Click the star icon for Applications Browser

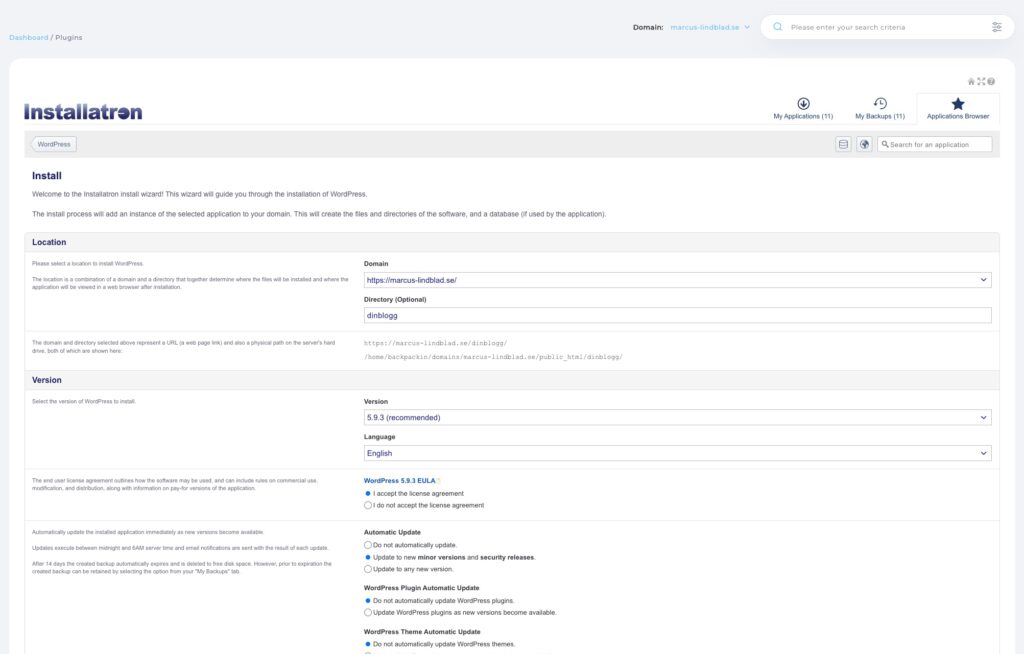(x=957, y=103)
